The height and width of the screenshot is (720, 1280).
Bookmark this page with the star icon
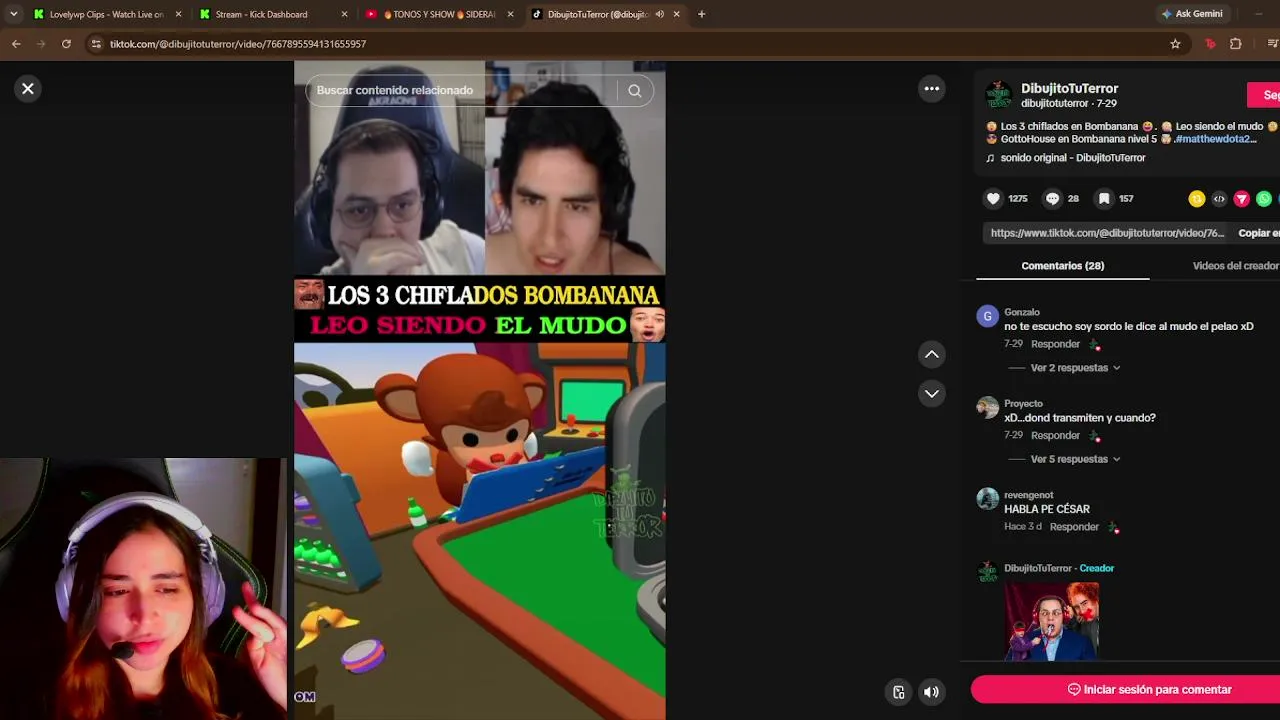point(1175,44)
